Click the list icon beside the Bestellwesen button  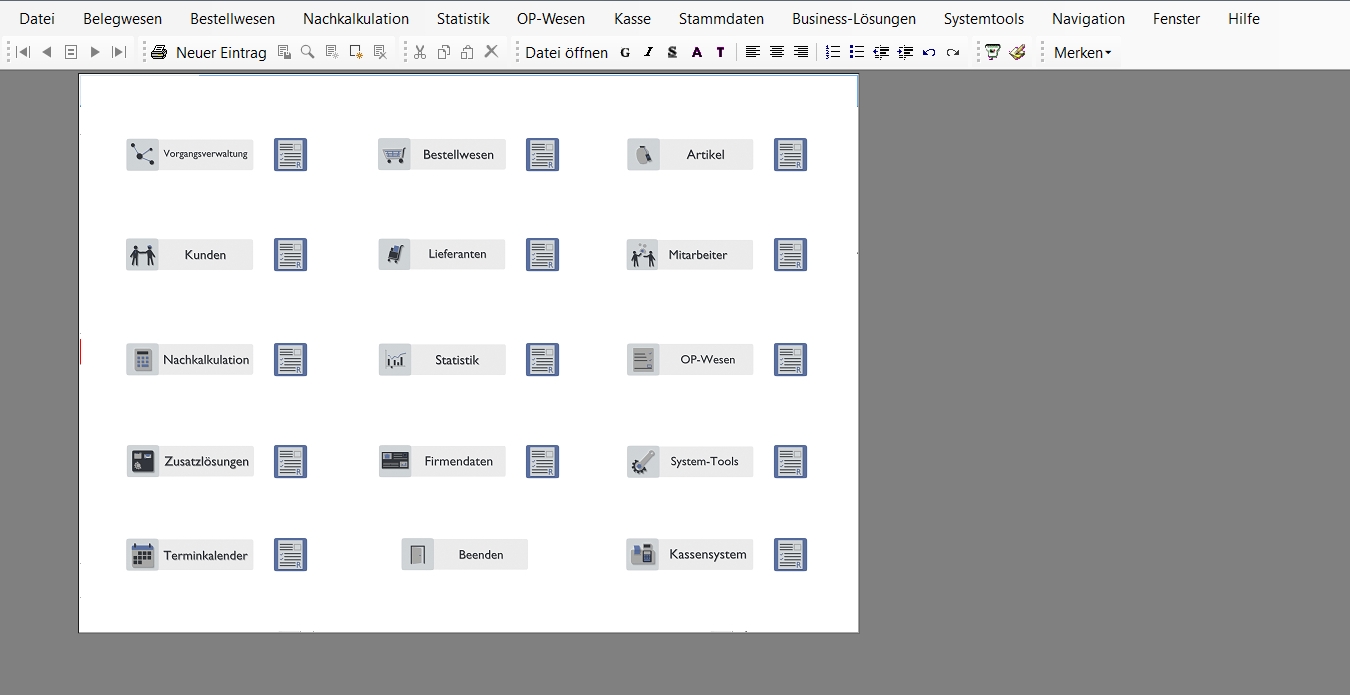pyautogui.click(x=542, y=154)
